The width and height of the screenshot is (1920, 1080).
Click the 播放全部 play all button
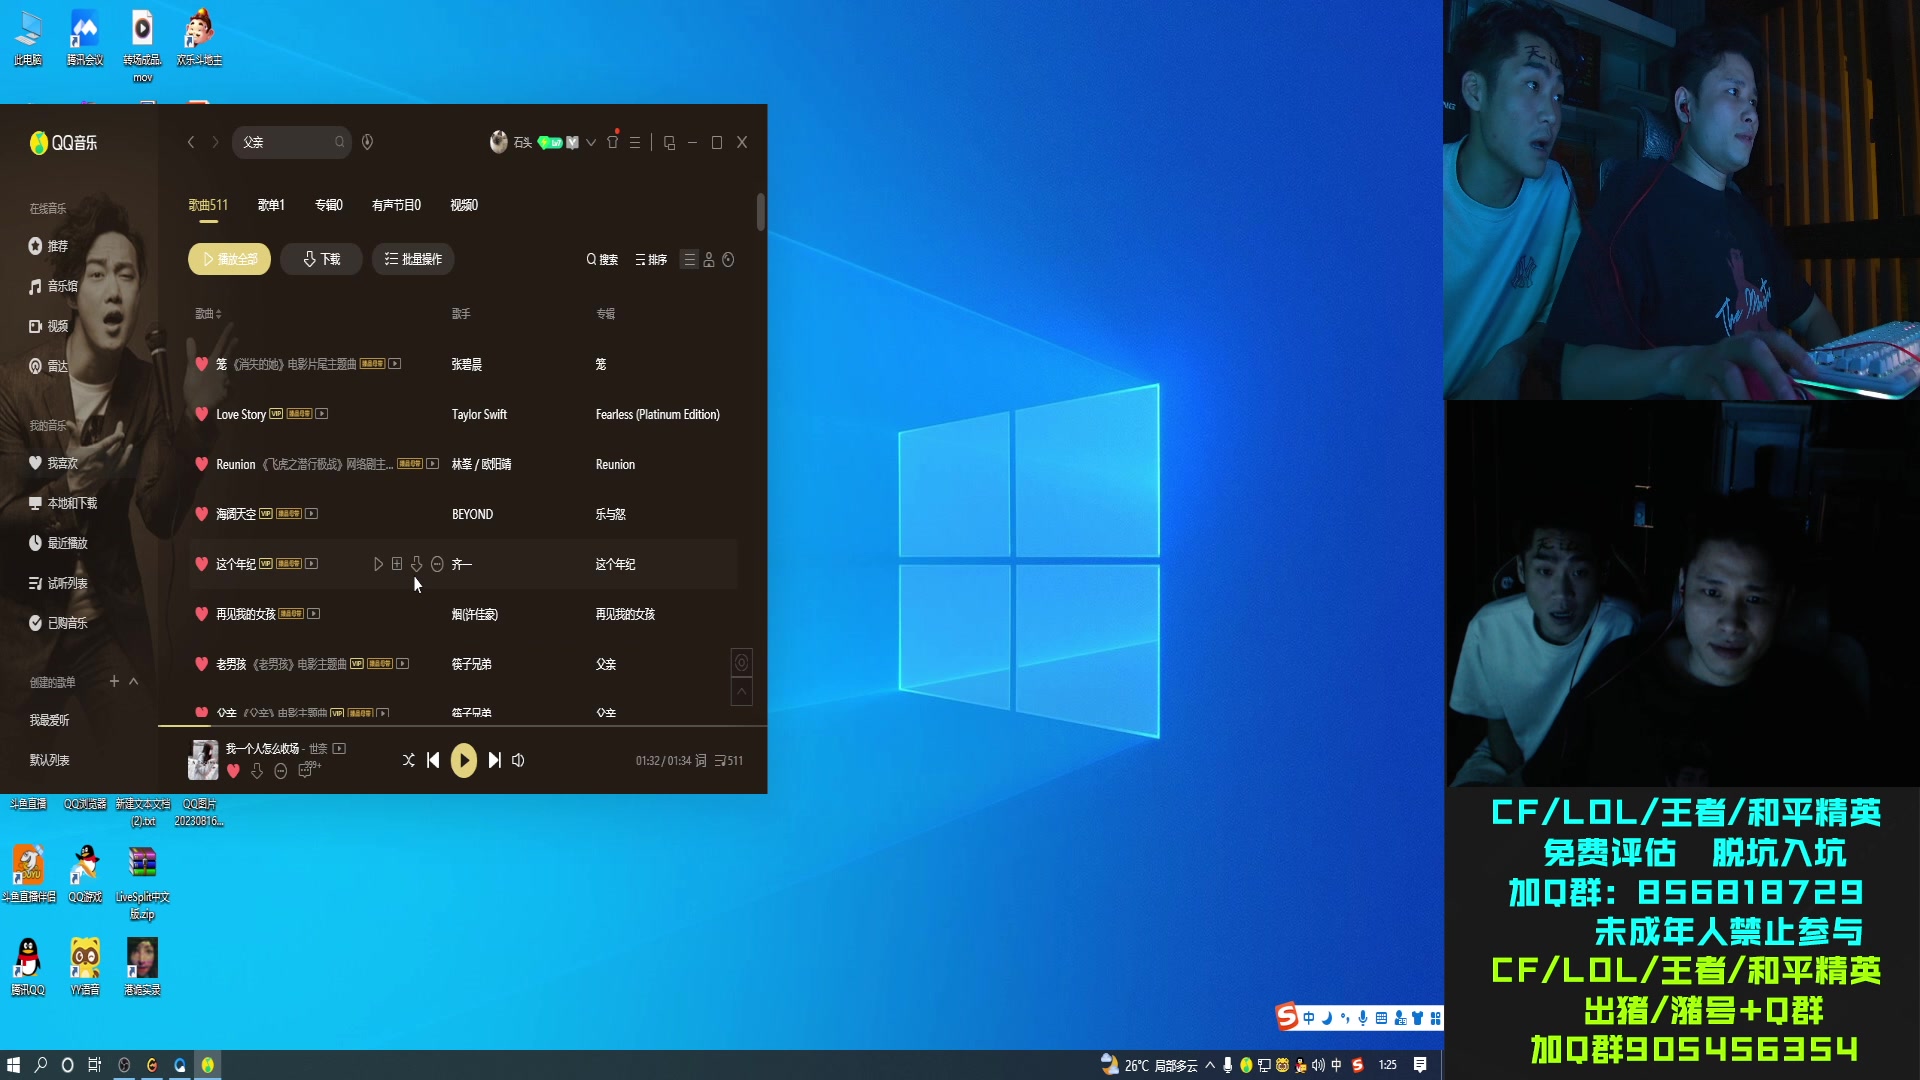(x=230, y=259)
